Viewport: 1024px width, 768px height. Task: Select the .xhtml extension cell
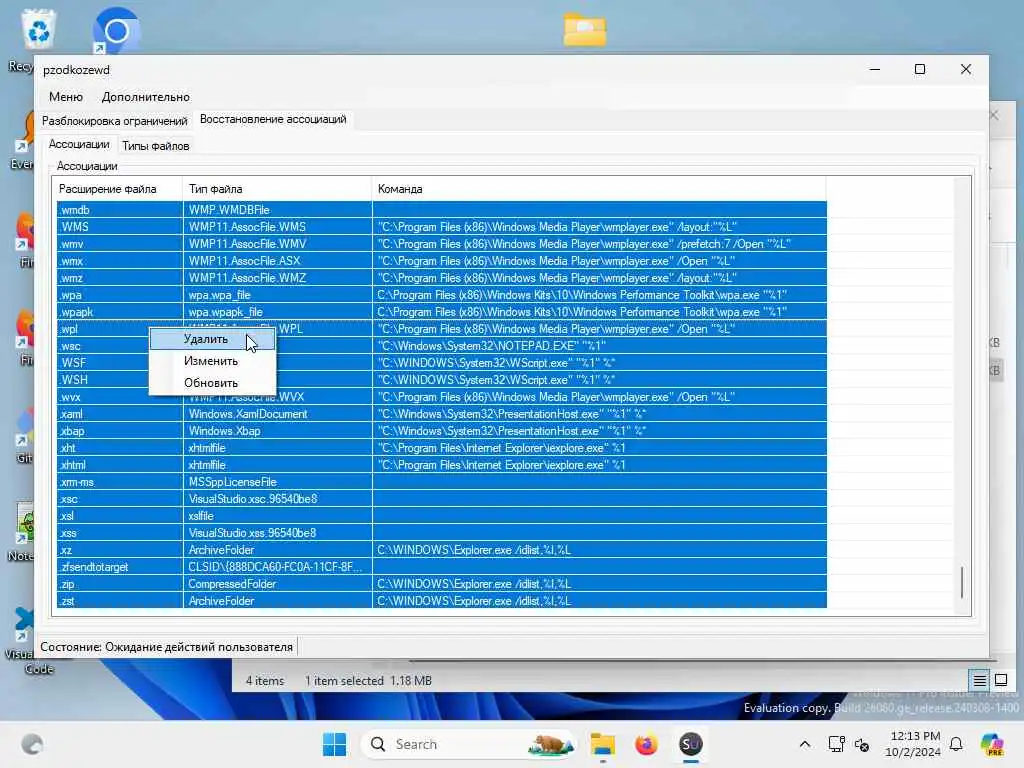[120, 464]
